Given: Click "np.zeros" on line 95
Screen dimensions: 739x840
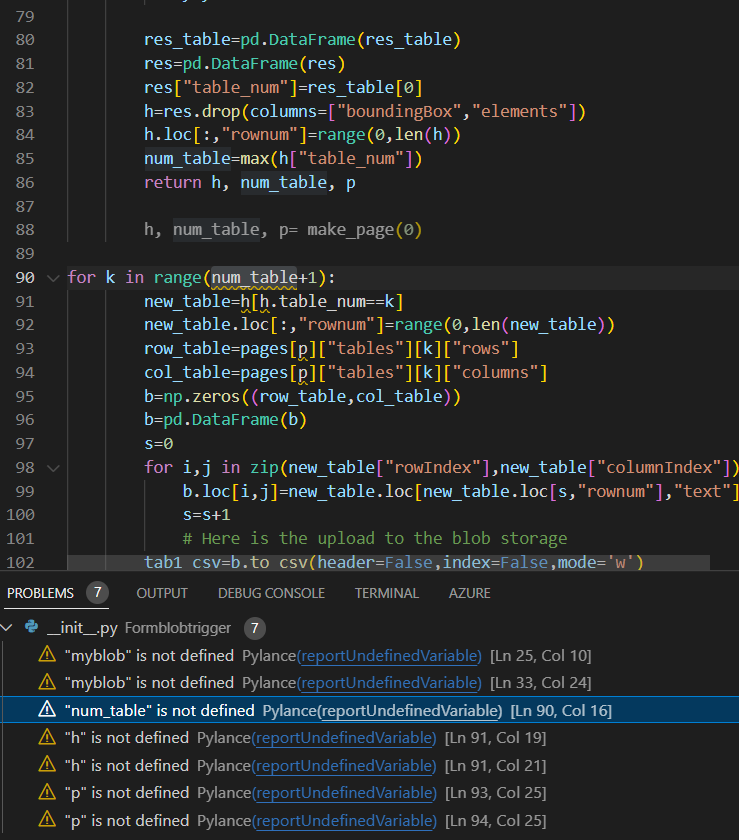Looking at the screenshot, I should pyautogui.click(x=201, y=396).
